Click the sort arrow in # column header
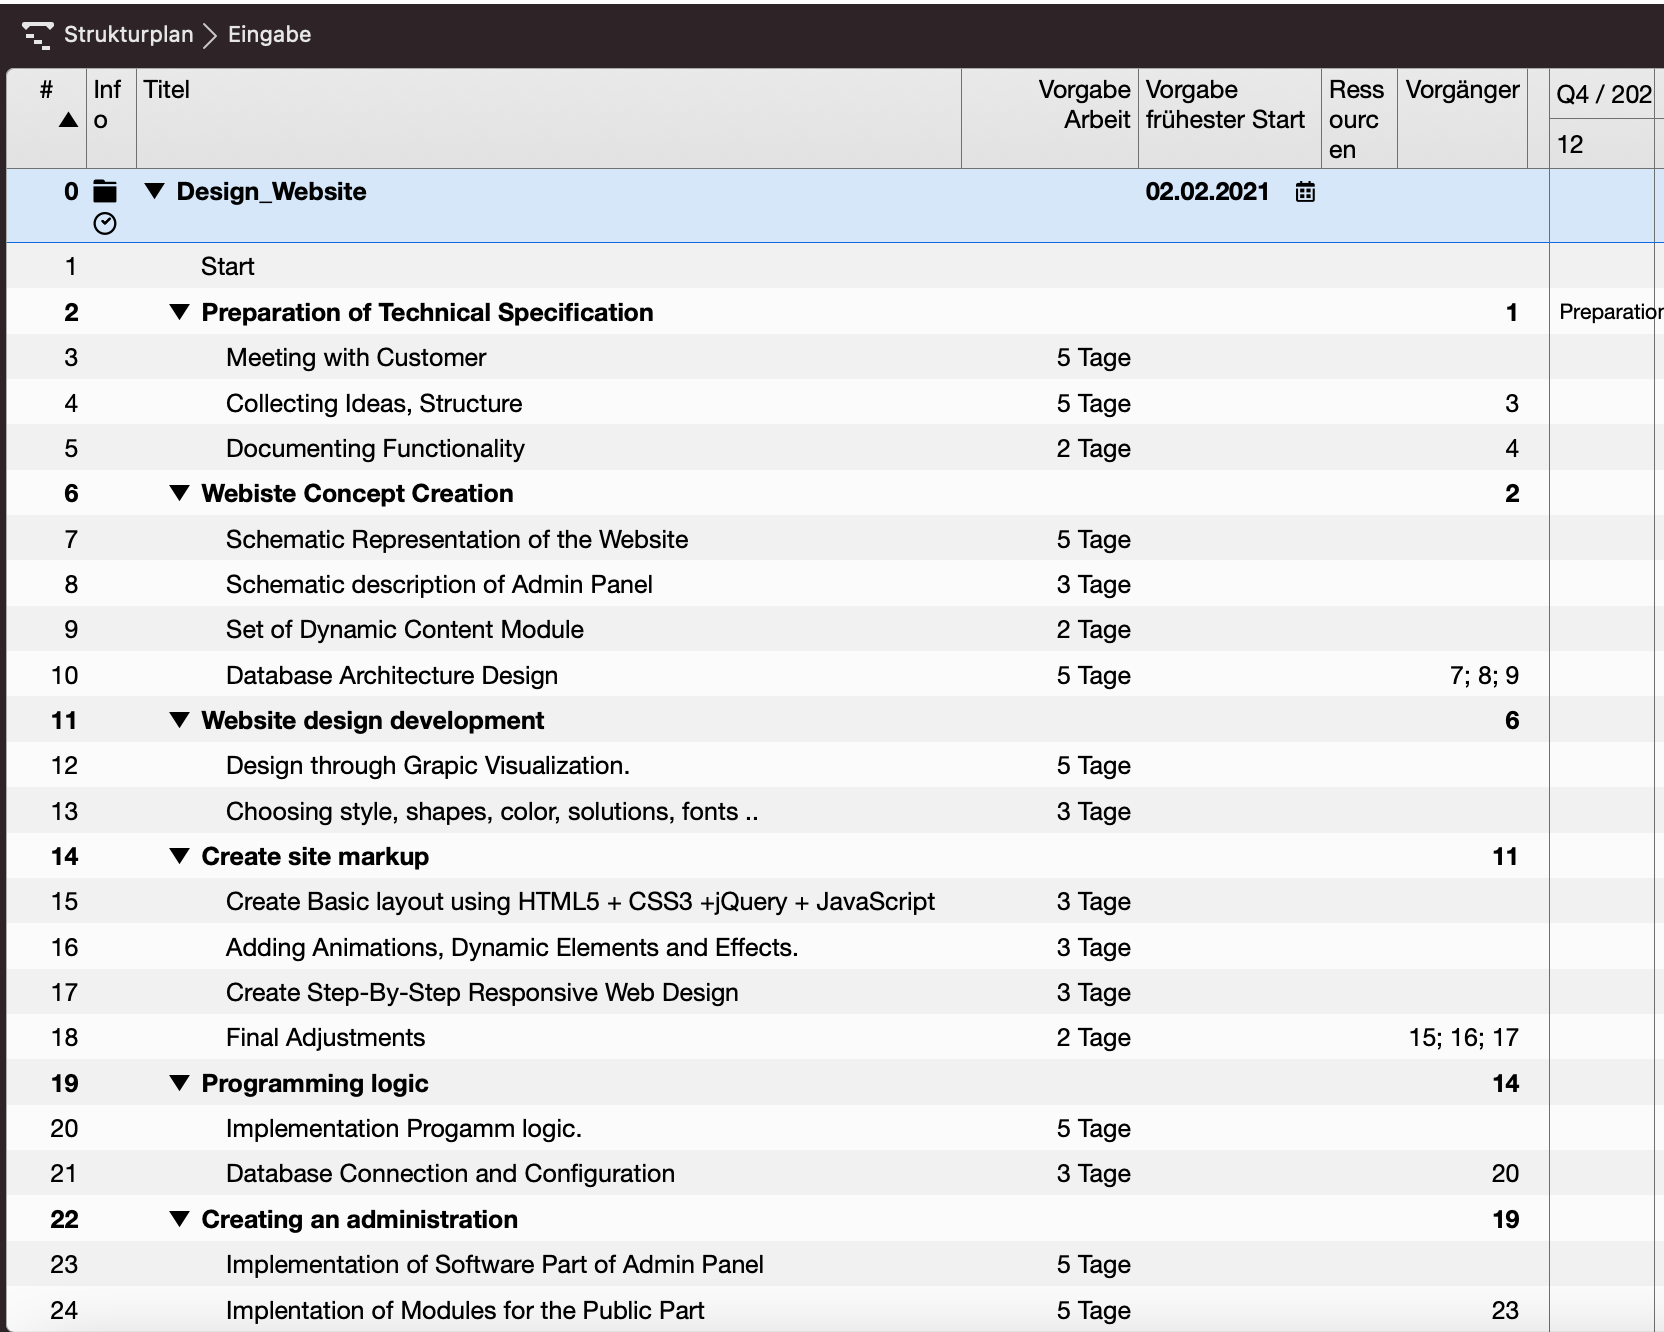1664x1332 pixels. (x=68, y=120)
